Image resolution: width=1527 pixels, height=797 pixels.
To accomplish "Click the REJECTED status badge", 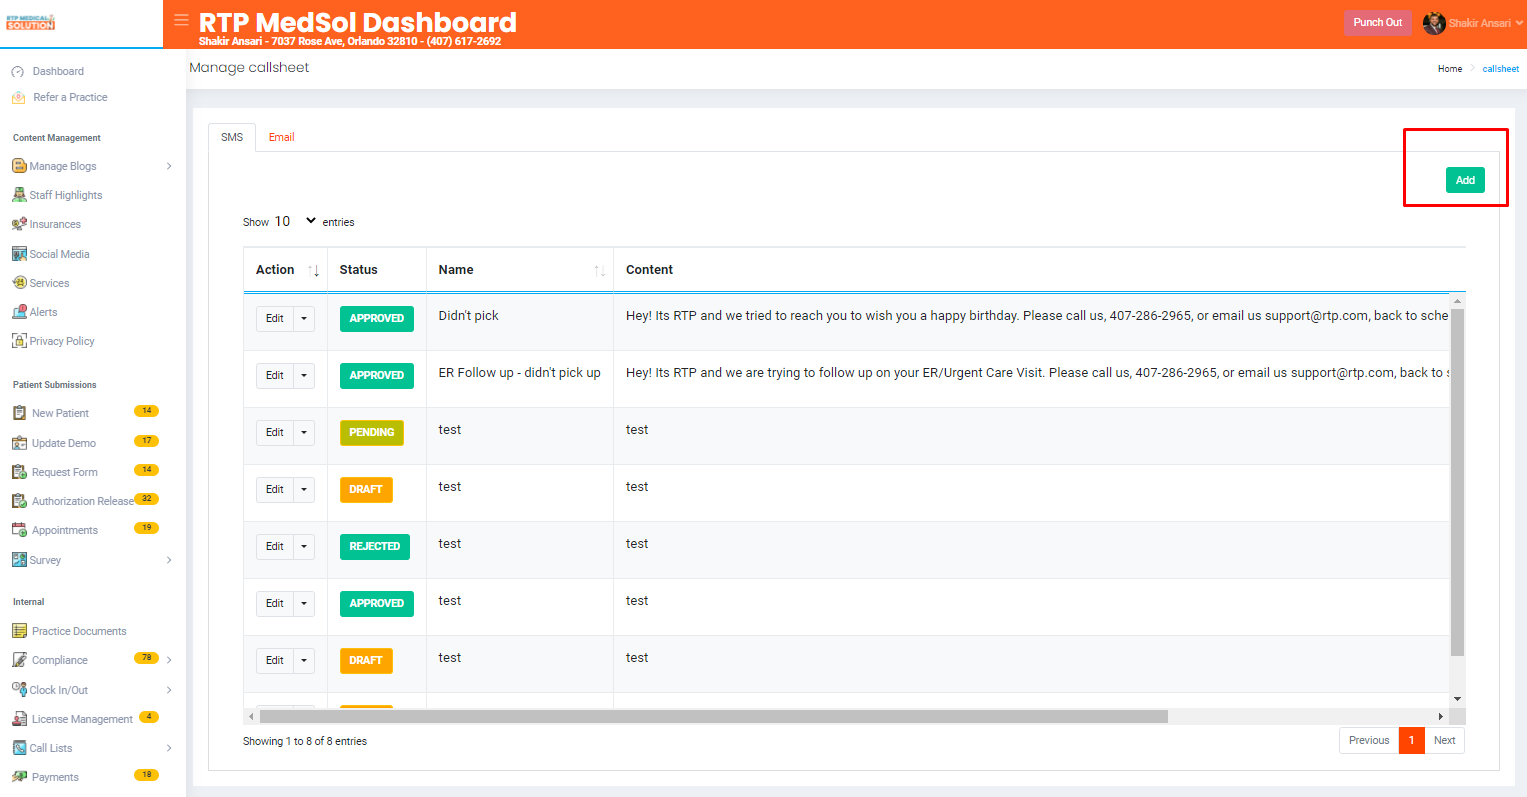I will point(374,546).
